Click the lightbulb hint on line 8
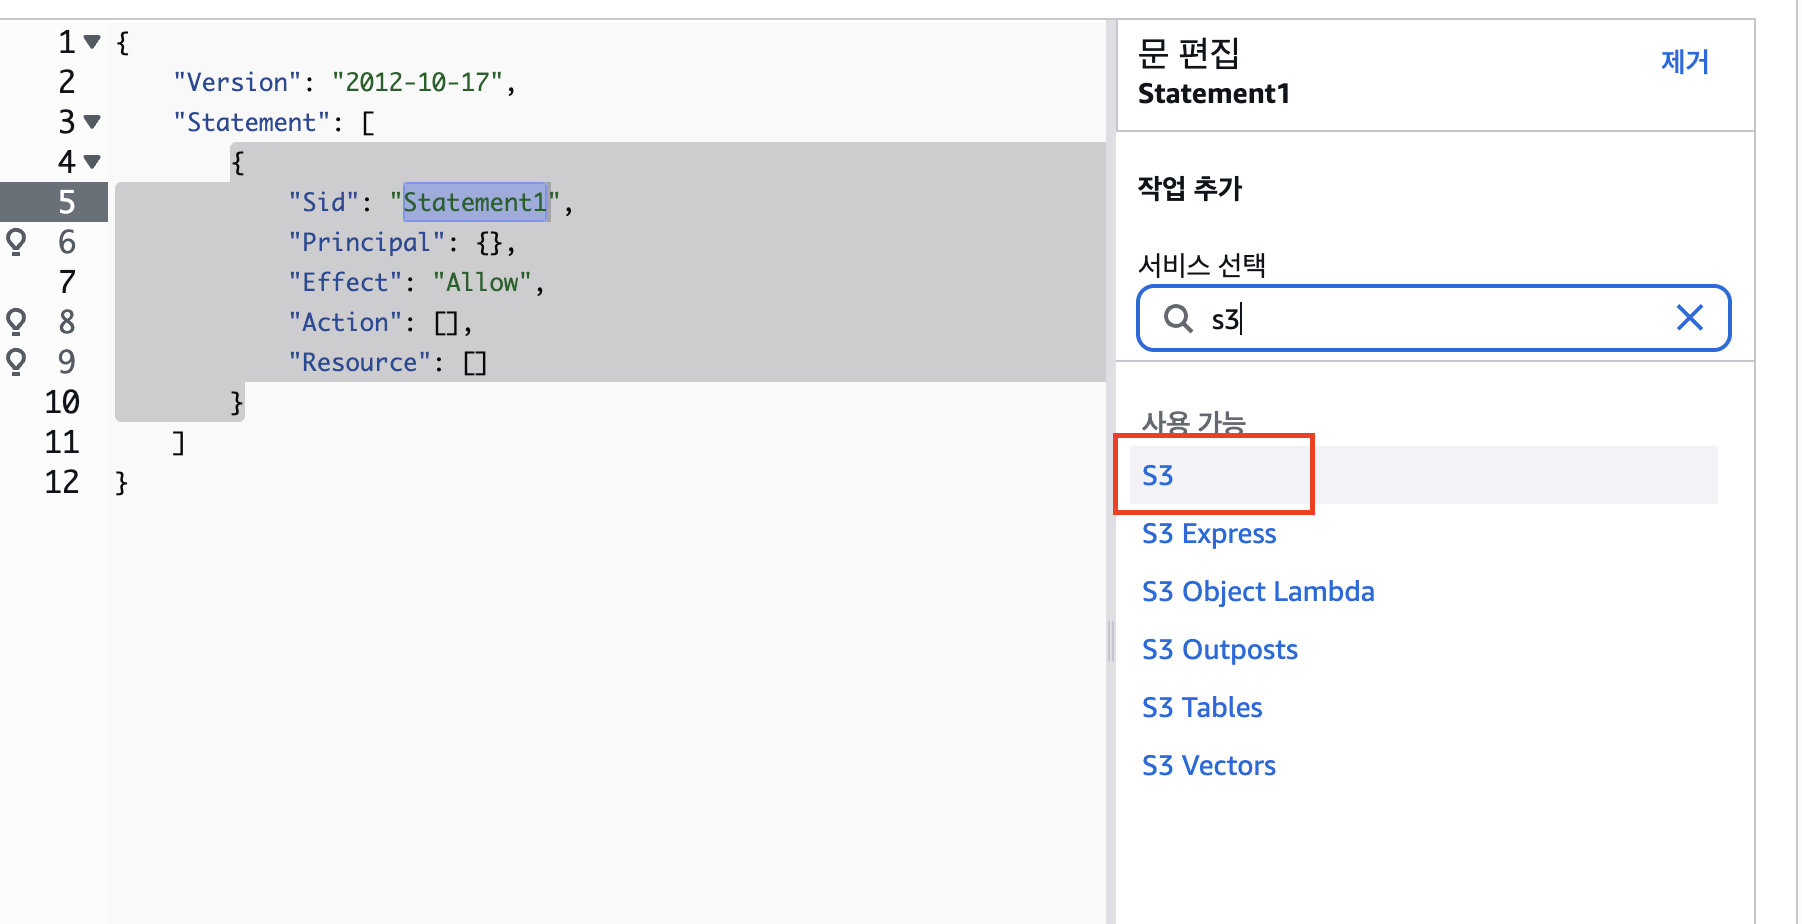1802x924 pixels. click(16, 322)
